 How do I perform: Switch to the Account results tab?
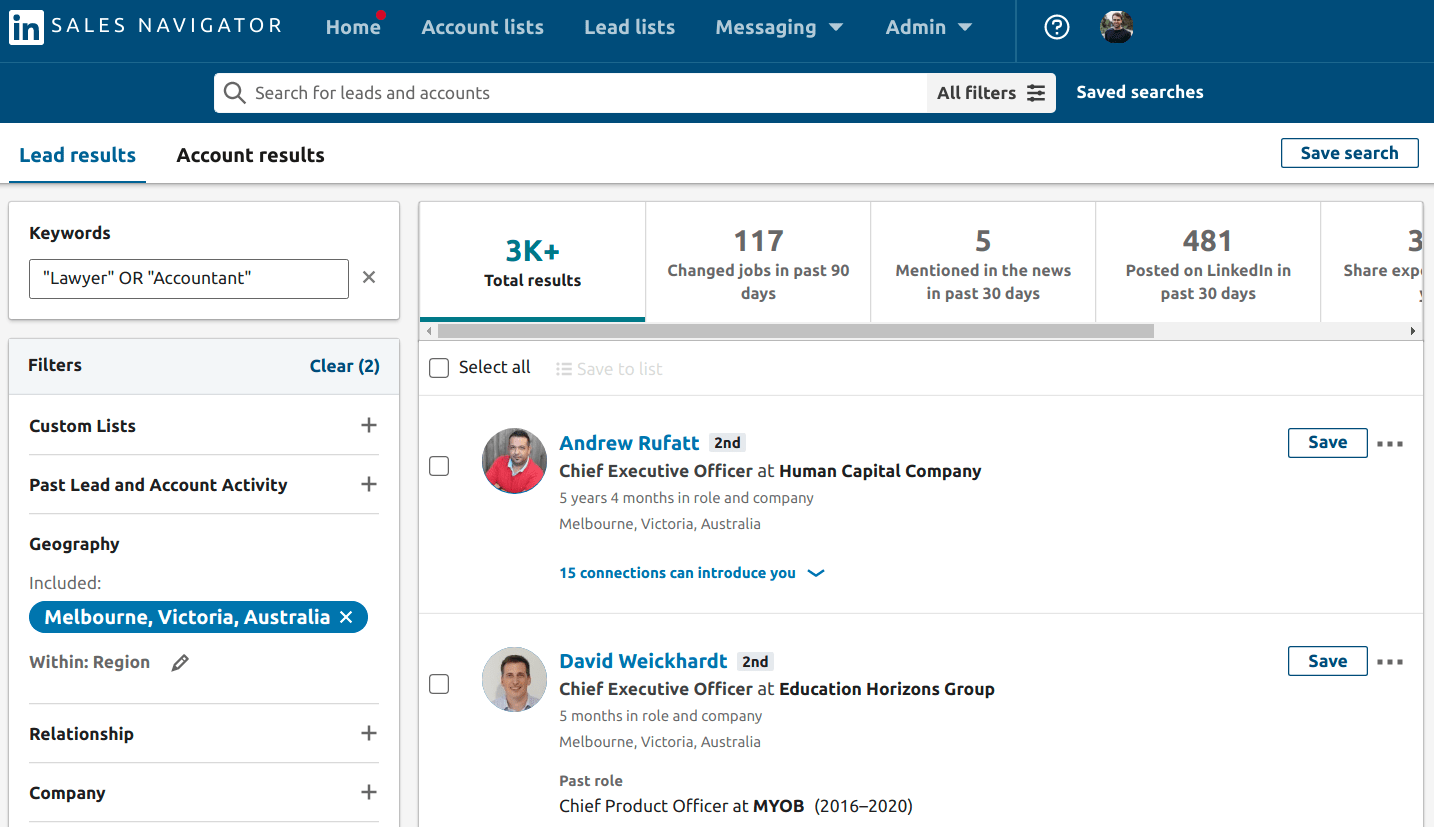point(251,155)
